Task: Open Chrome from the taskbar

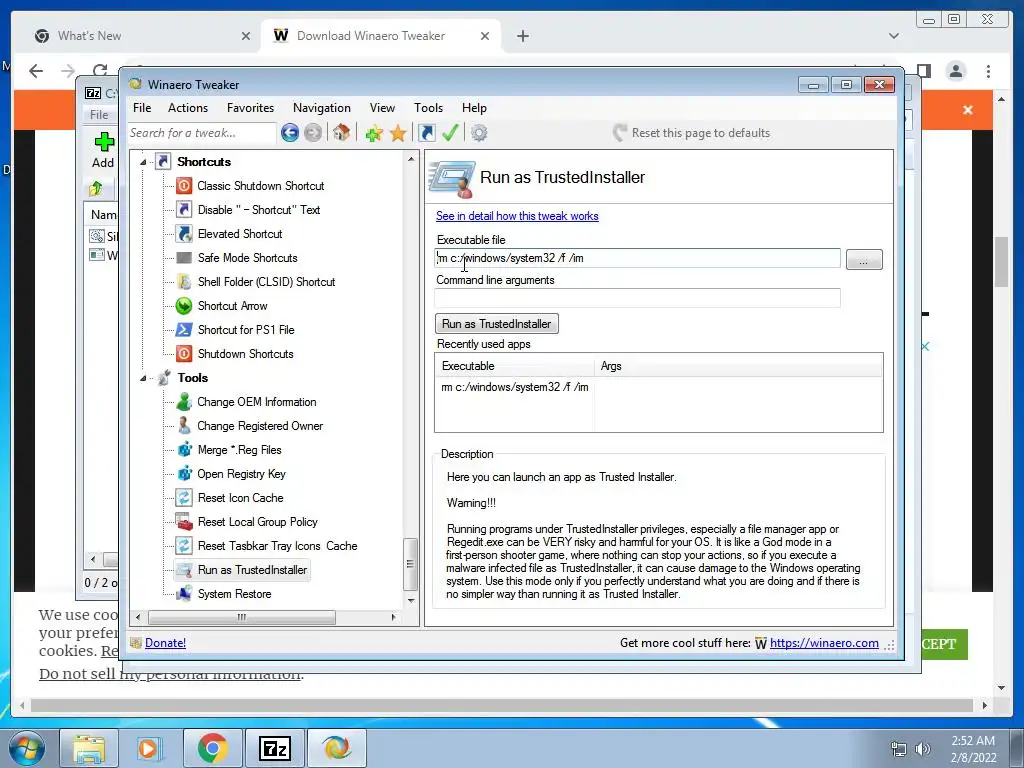Action: click(x=213, y=748)
